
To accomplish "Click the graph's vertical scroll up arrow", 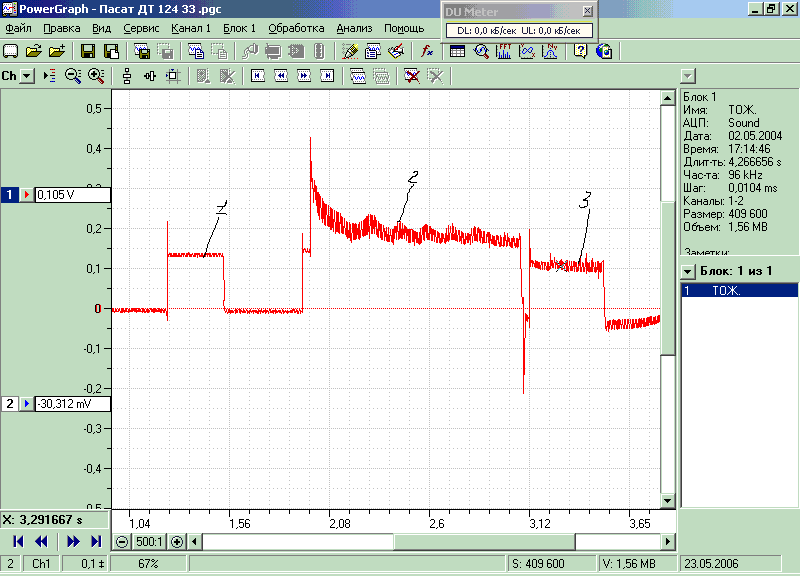I will point(668,97).
